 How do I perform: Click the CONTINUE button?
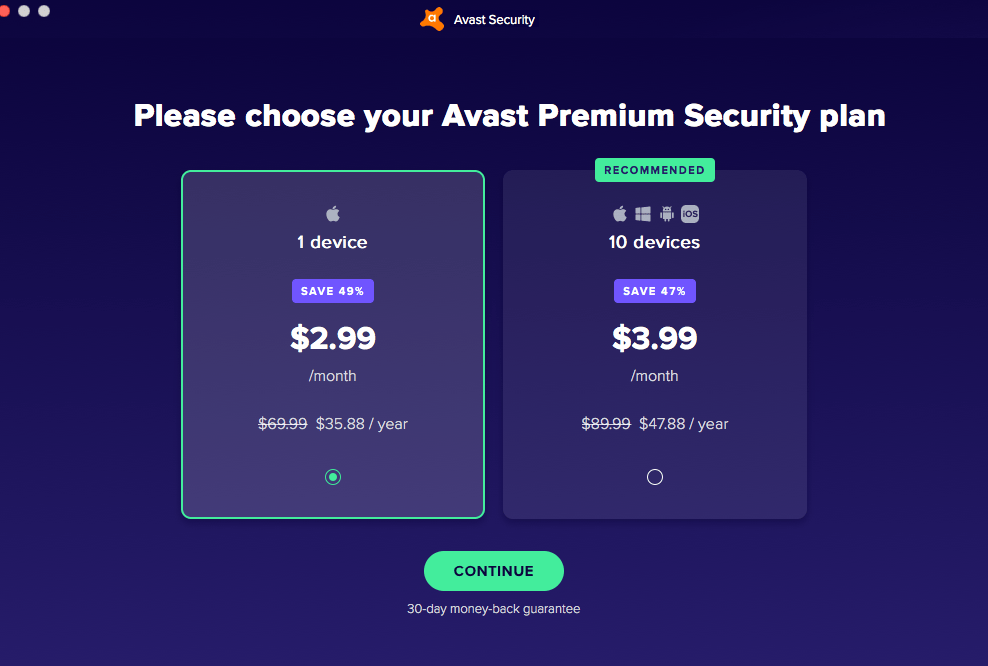493,570
